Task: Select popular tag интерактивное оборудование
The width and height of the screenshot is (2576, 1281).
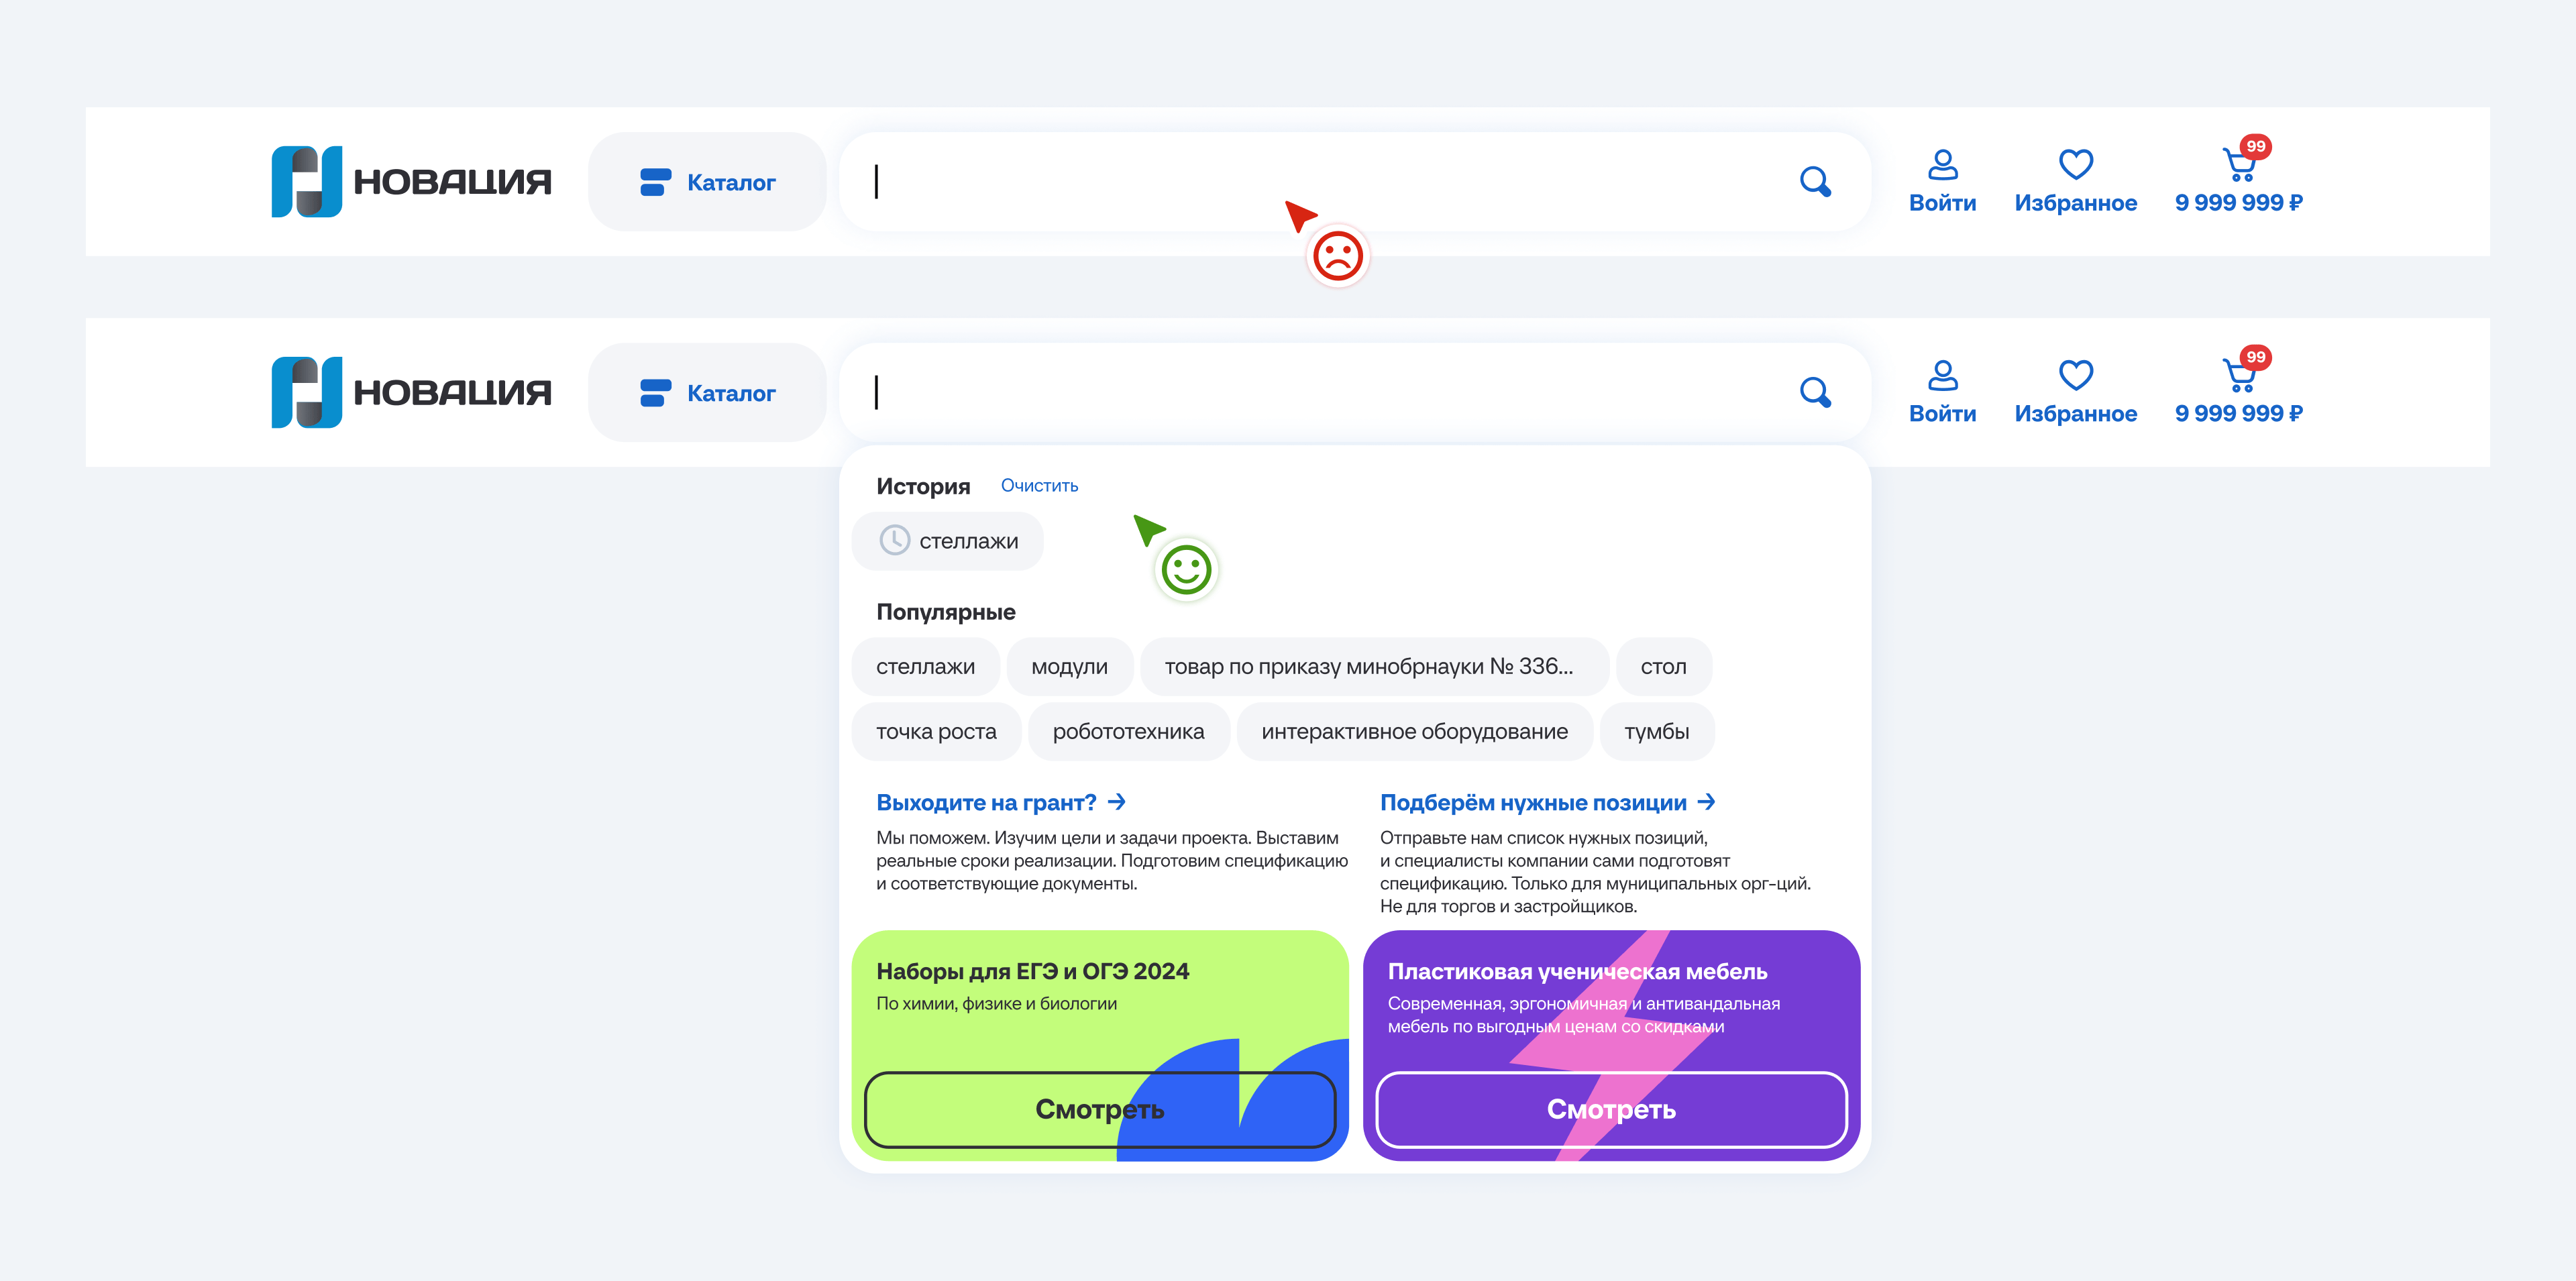Action: [x=1413, y=732]
